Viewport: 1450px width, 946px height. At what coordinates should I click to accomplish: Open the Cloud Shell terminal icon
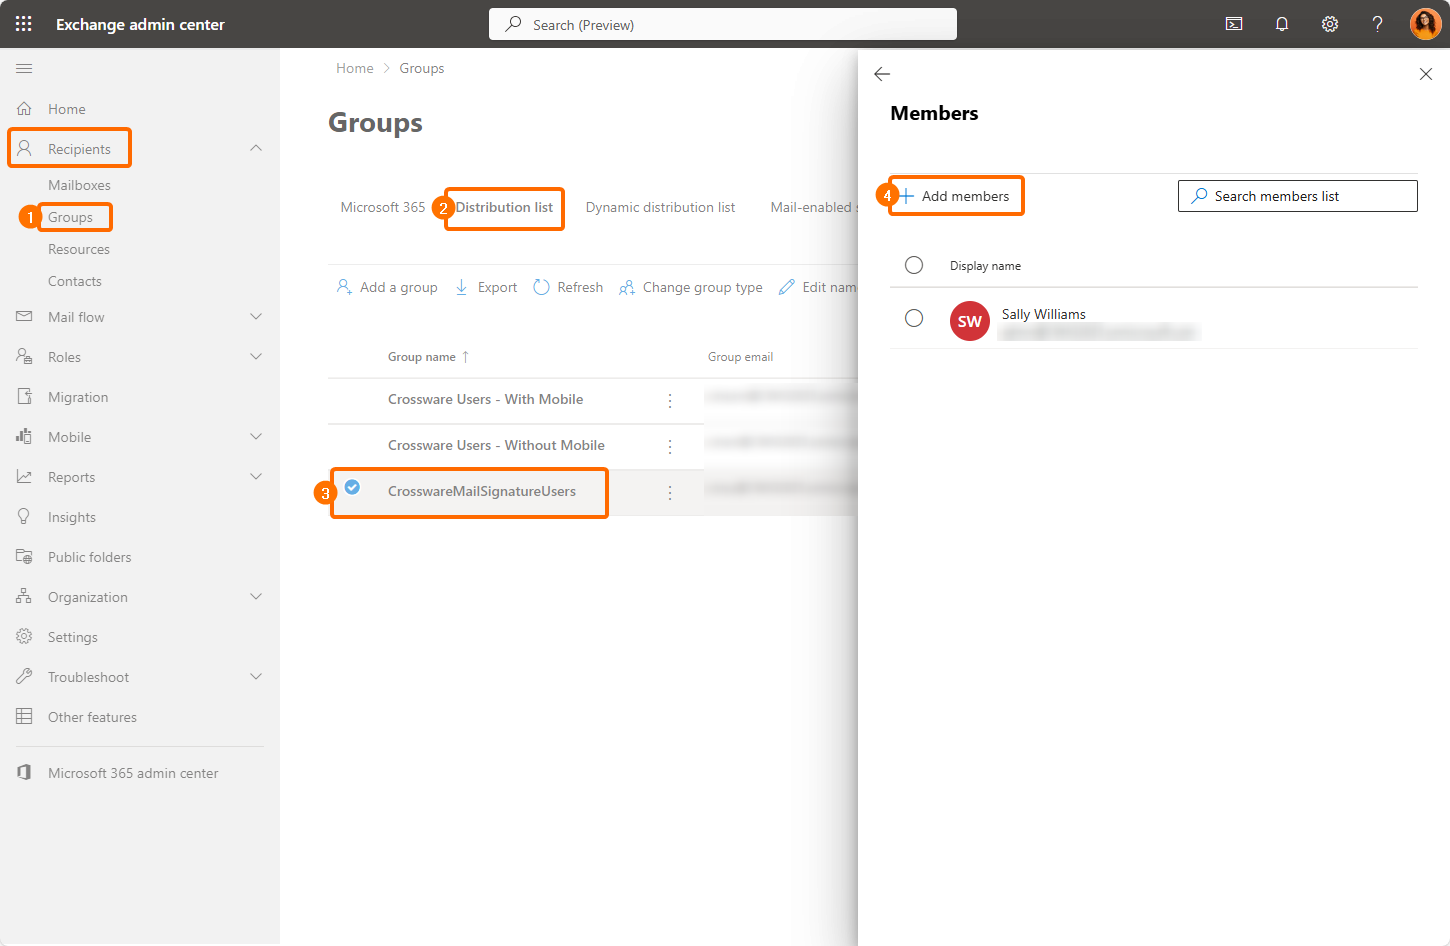coord(1234,24)
